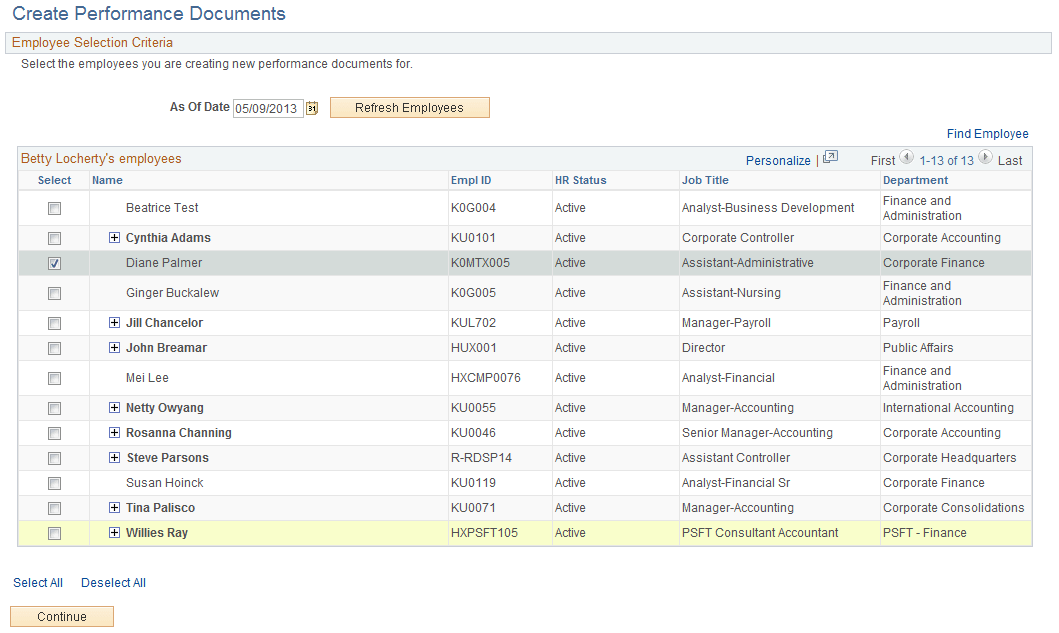This screenshot has width=1059, height=633.
Task: Open the Personalize grid options
Action: 778,159
